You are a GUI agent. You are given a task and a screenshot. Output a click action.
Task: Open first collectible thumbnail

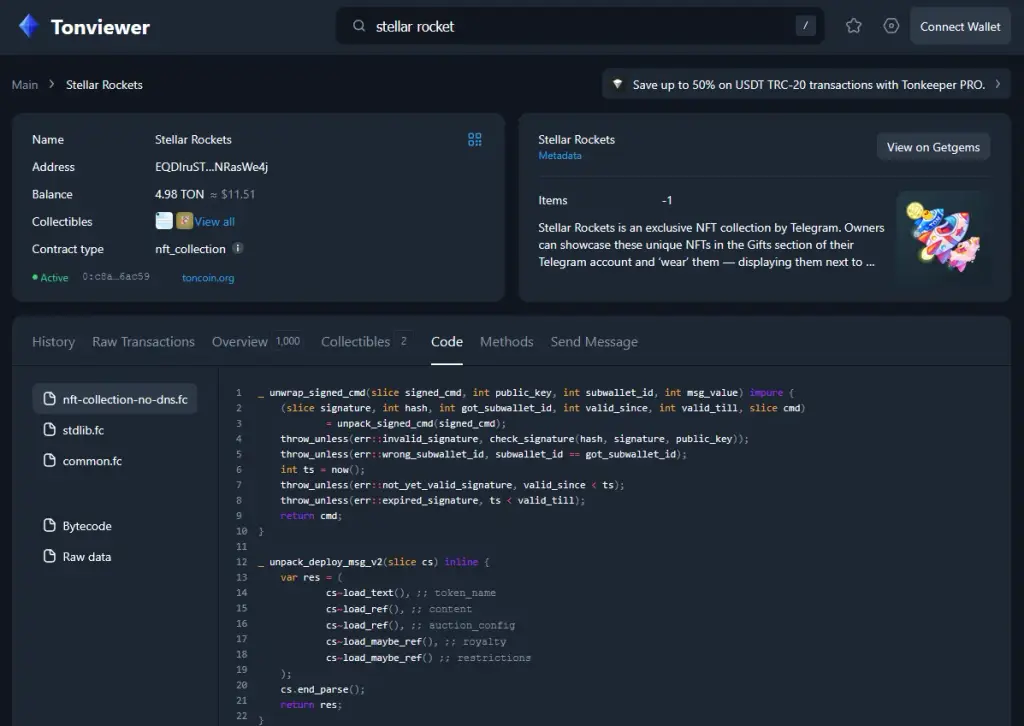164,221
